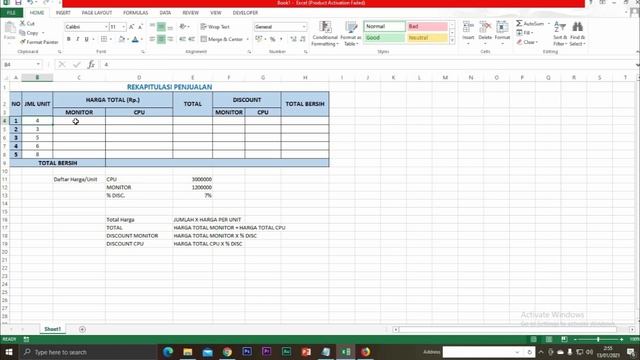Image resolution: width=640 pixels, height=360 pixels.
Task: Apply the Bad cell style
Action: tap(427, 27)
